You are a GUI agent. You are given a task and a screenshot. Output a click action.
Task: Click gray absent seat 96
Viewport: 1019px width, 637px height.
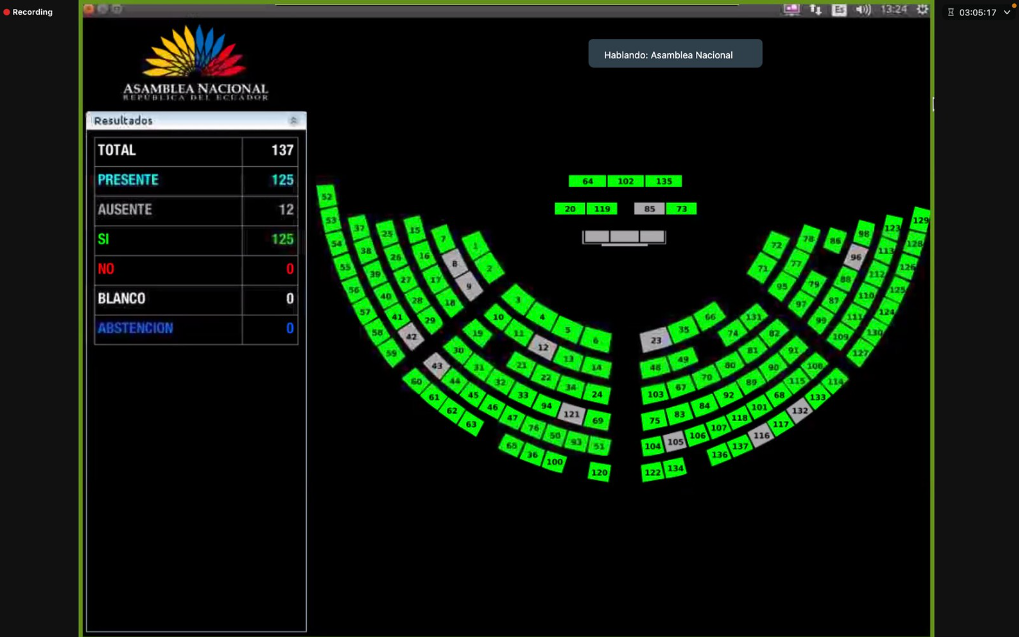pos(856,257)
